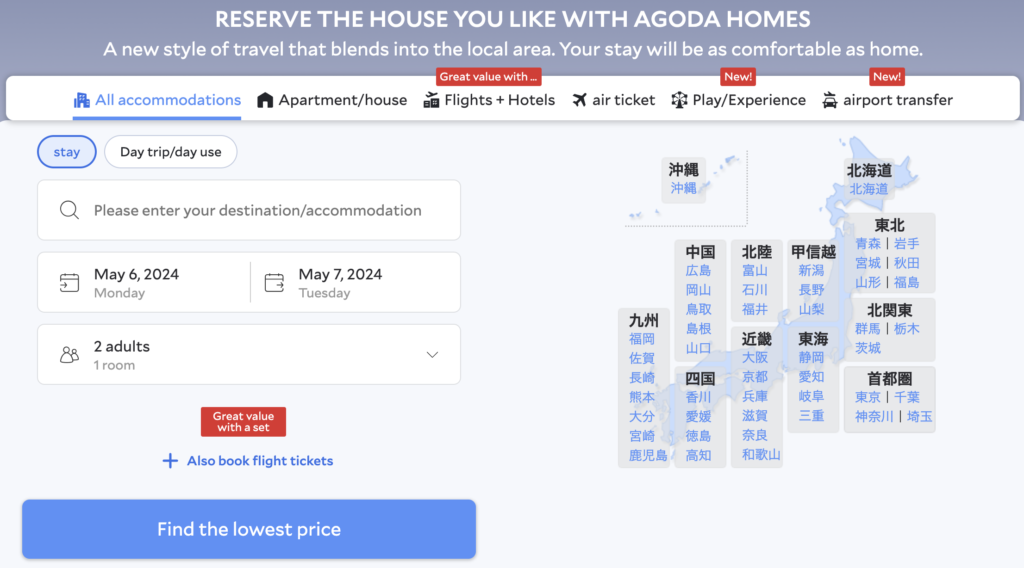Click the All accommodations building icon
The height and width of the screenshot is (568, 1024).
[82, 100]
